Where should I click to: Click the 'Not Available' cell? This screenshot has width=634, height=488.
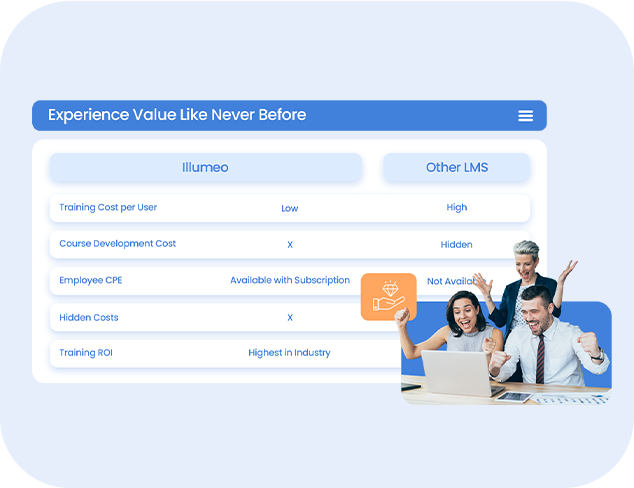tap(456, 281)
